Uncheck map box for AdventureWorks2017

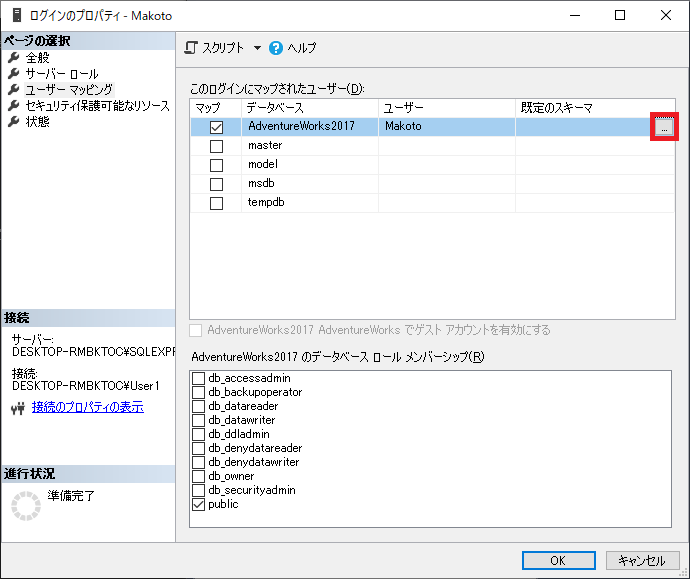point(216,127)
